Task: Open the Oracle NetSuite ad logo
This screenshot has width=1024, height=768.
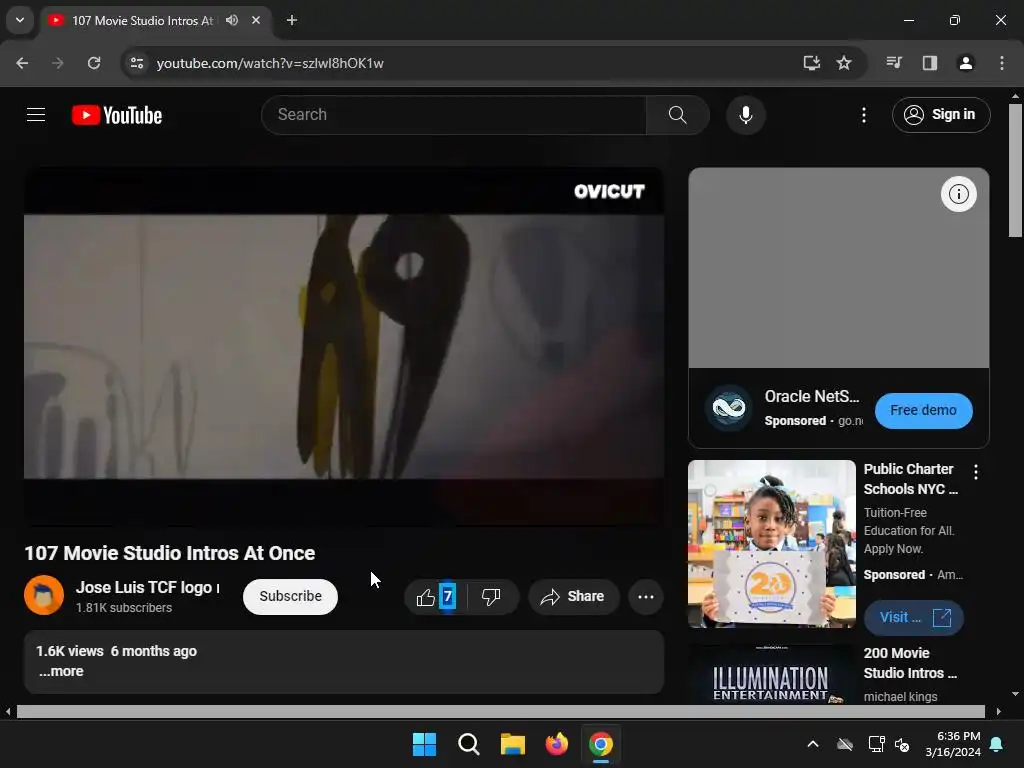Action: [x=728, y=408]
